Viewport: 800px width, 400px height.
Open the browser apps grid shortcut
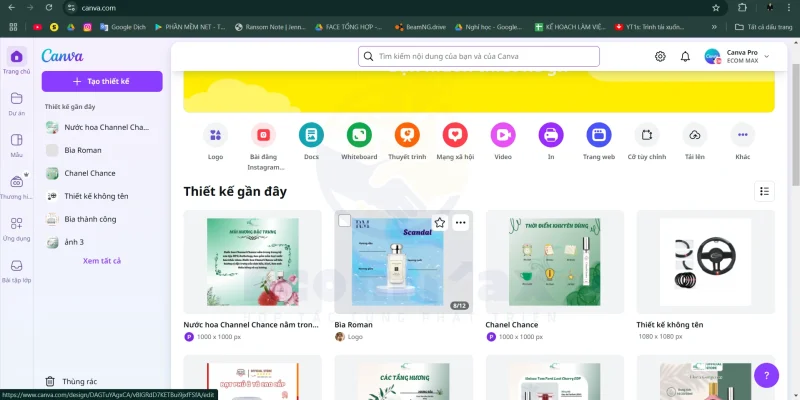click(13, 27)
